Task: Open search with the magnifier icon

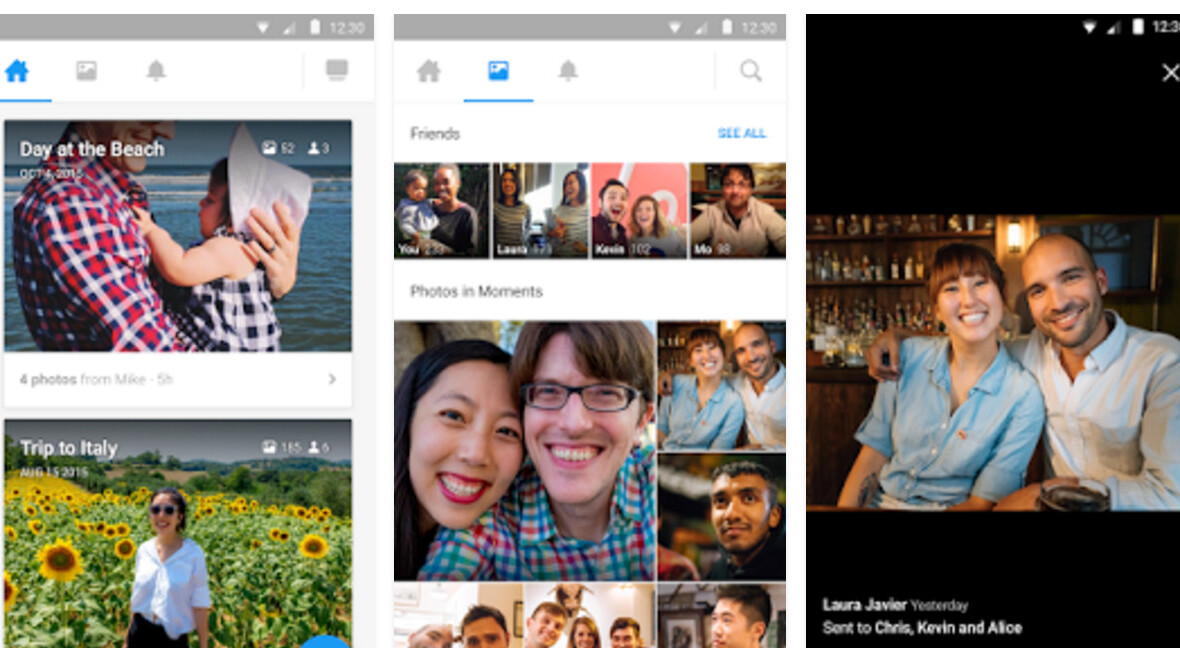Action: click(750, 71)
